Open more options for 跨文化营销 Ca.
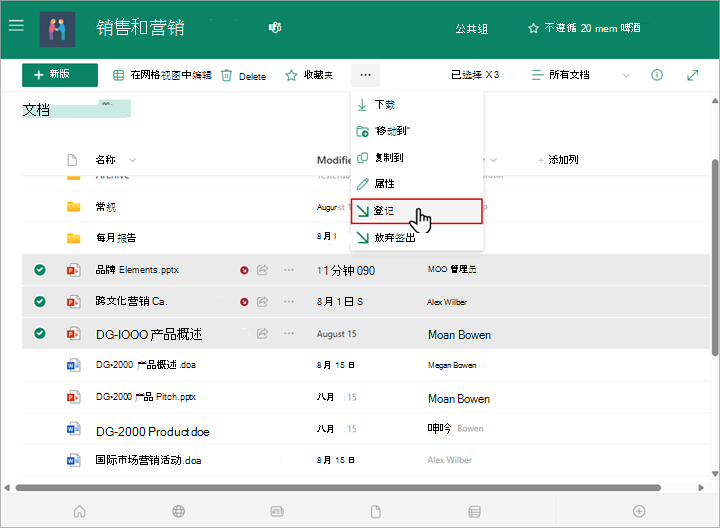Image resolution: width=720 pixels, height=528 pixels. click(x=289, y=302)
